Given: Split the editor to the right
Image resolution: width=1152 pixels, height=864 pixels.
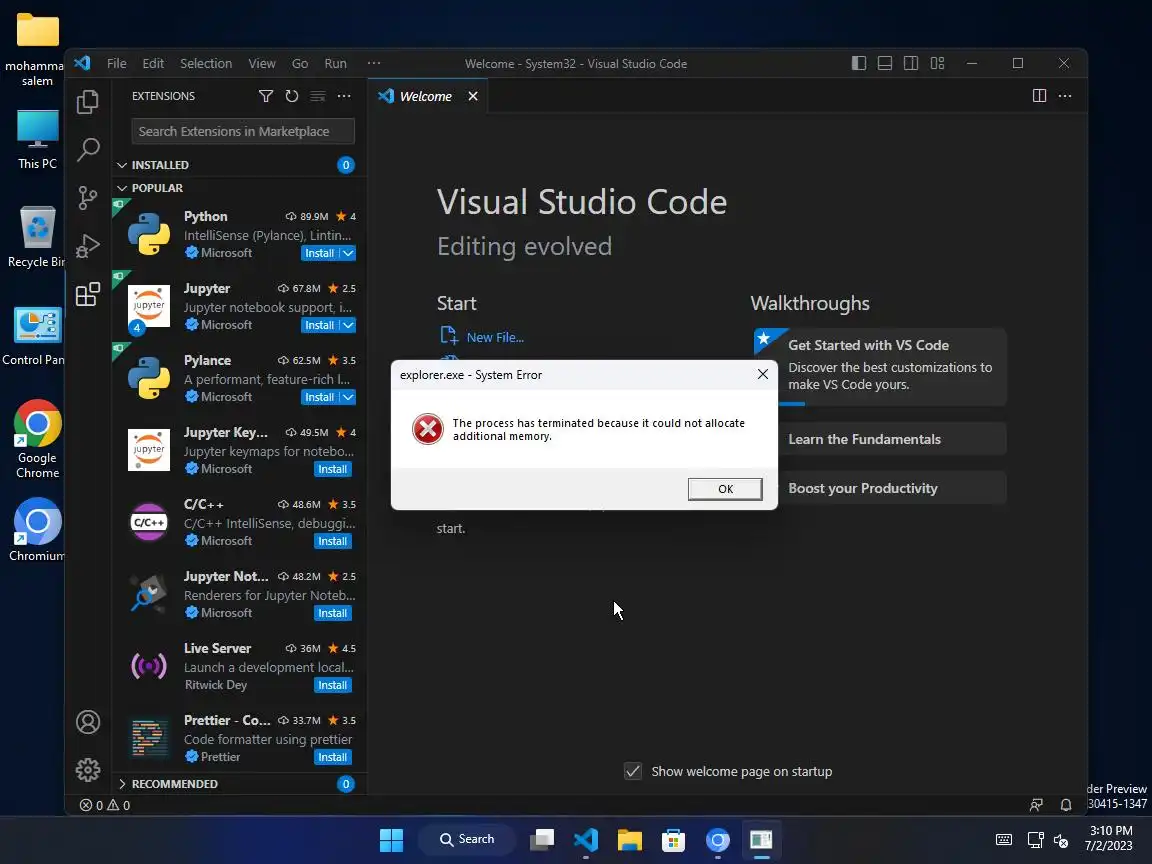Looking at the screenshot, I should tap(1039, 96).
